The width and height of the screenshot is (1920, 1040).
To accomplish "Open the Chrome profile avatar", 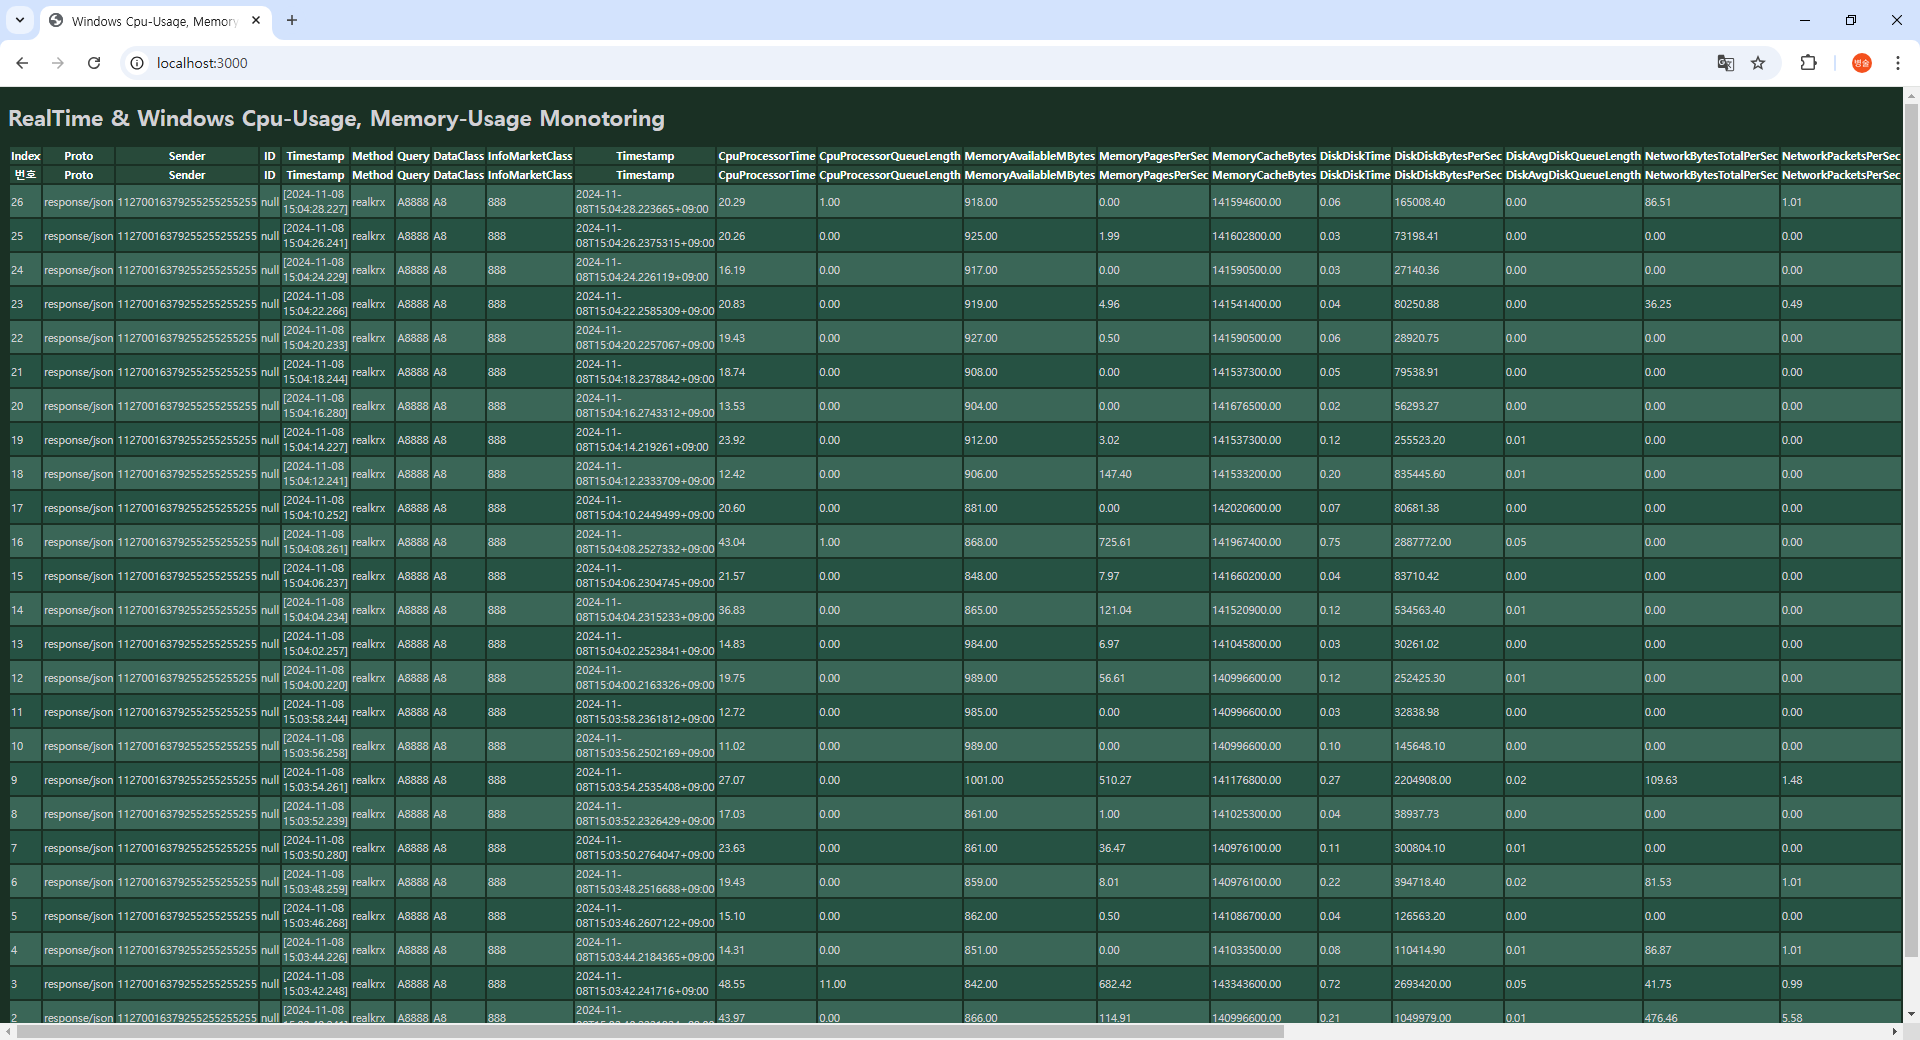I will 1861,63.
